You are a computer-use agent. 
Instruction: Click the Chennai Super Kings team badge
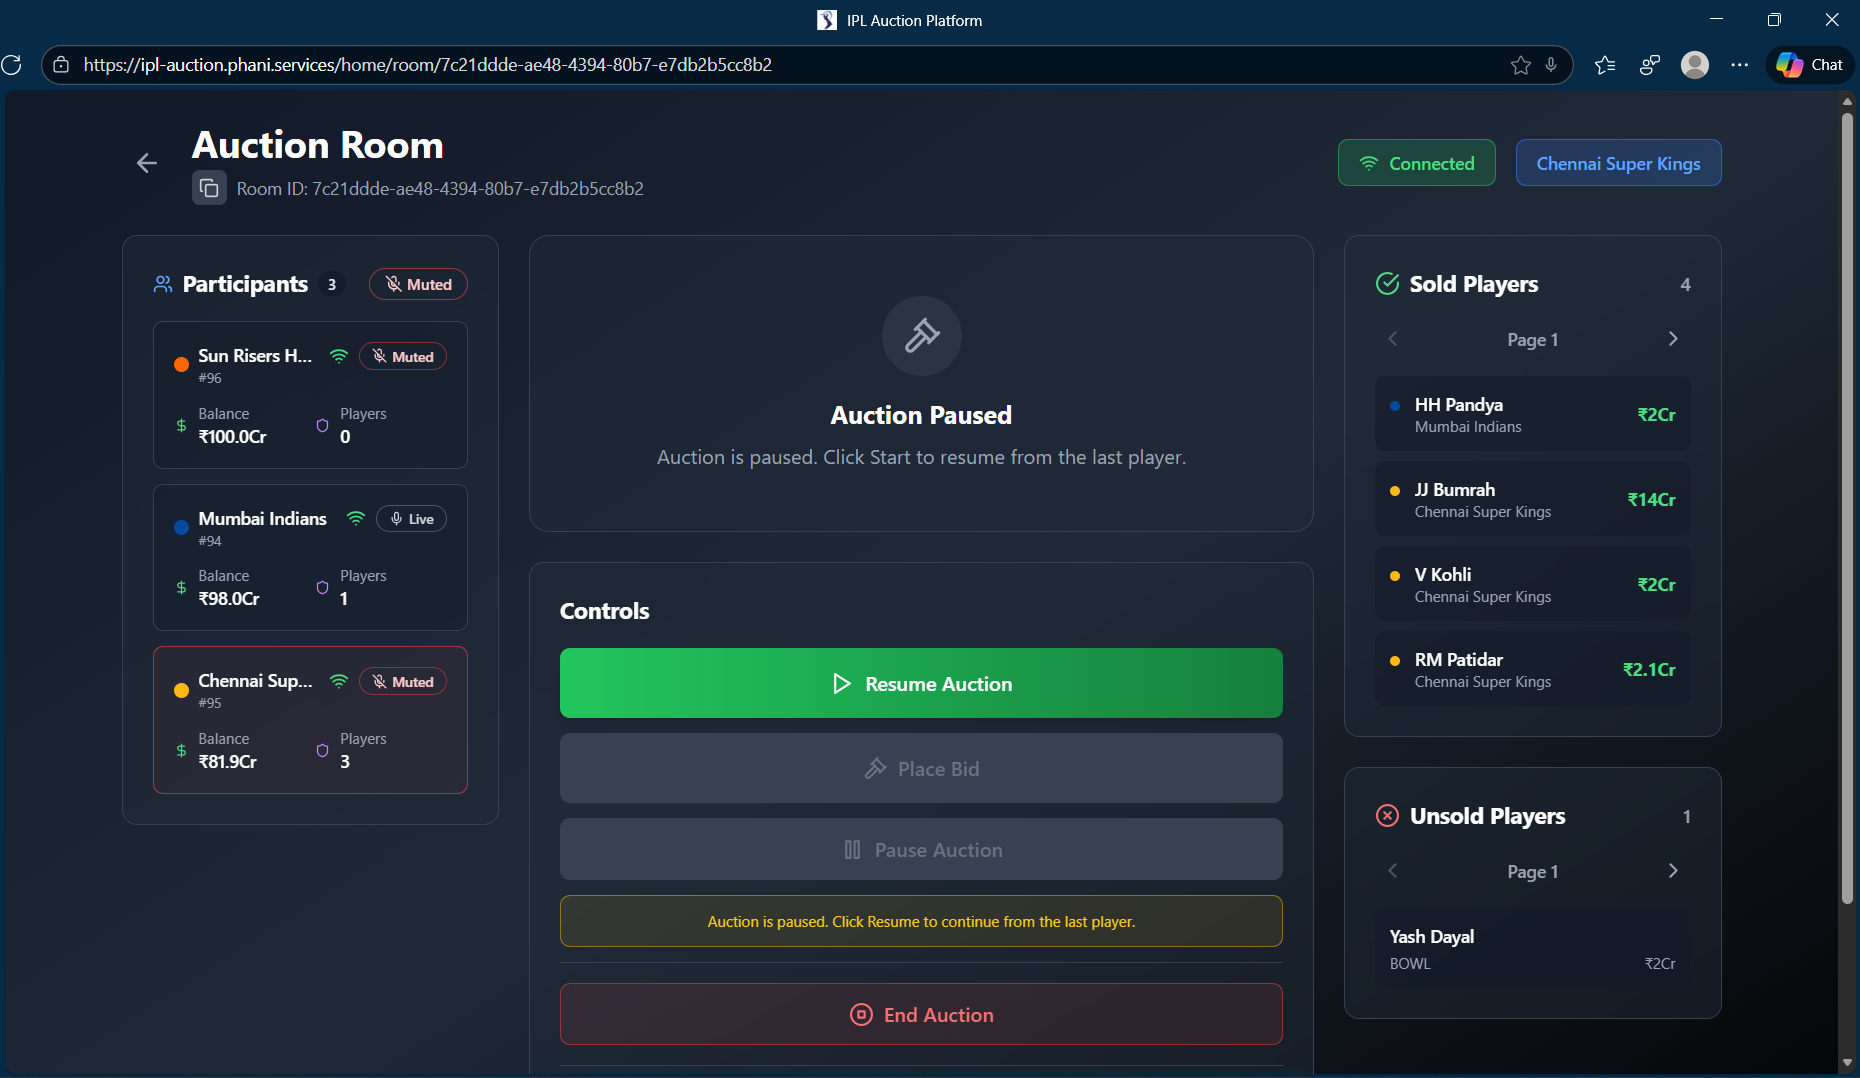pos(1618,162)
